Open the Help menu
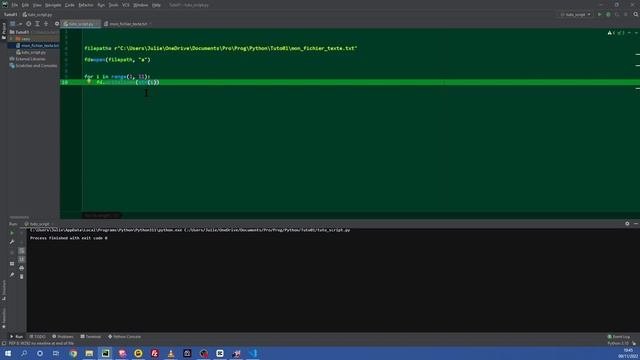Image resolution: width=640 pixels, height=360 pixels. tap(156, 5)
